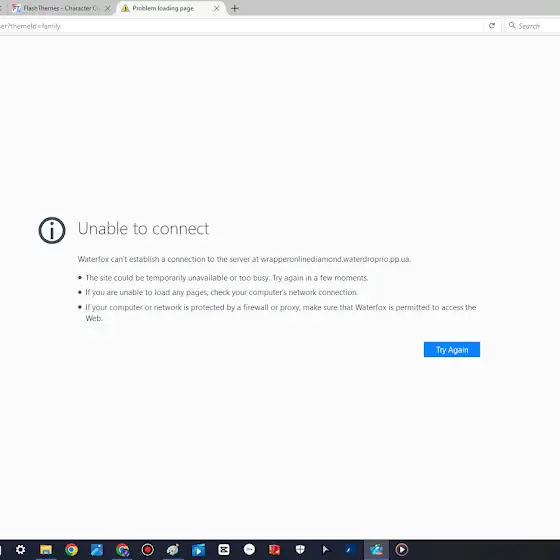Close the FlashThemes tab

(108, 8)
